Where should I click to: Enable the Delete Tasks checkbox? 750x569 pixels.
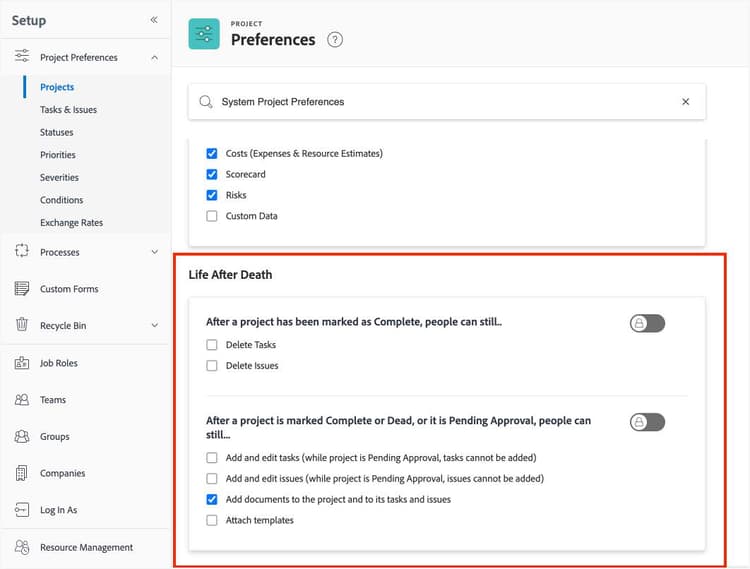tap(212, 345)
